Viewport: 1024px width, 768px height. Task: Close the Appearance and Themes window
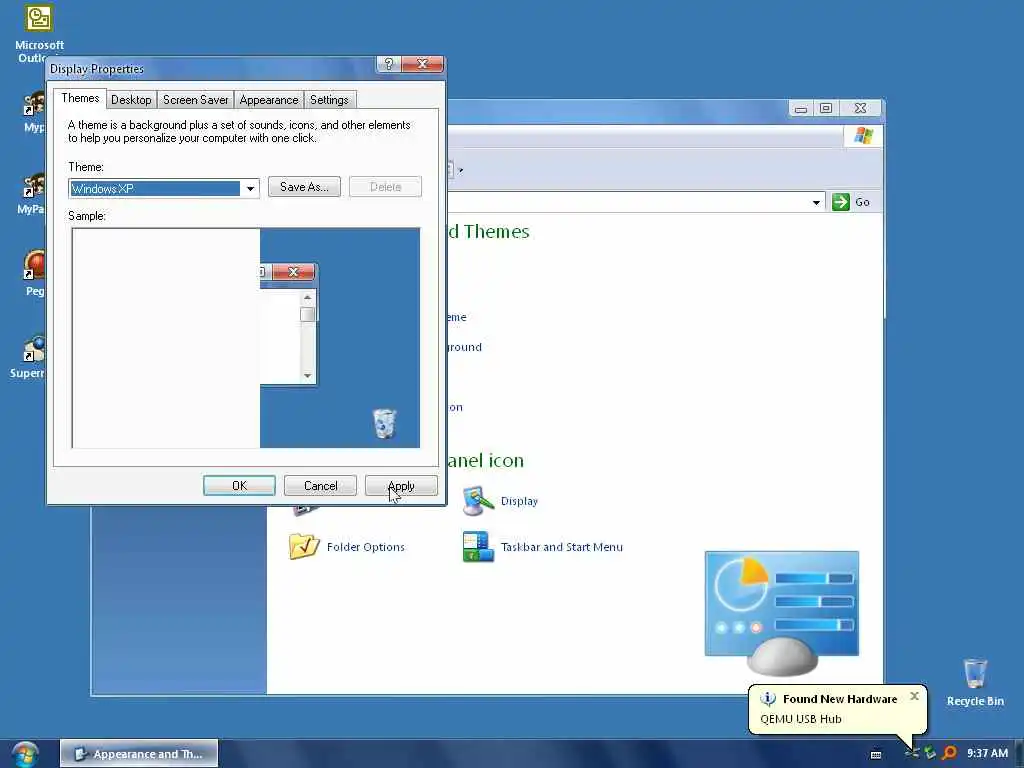[x=860, y=108]
